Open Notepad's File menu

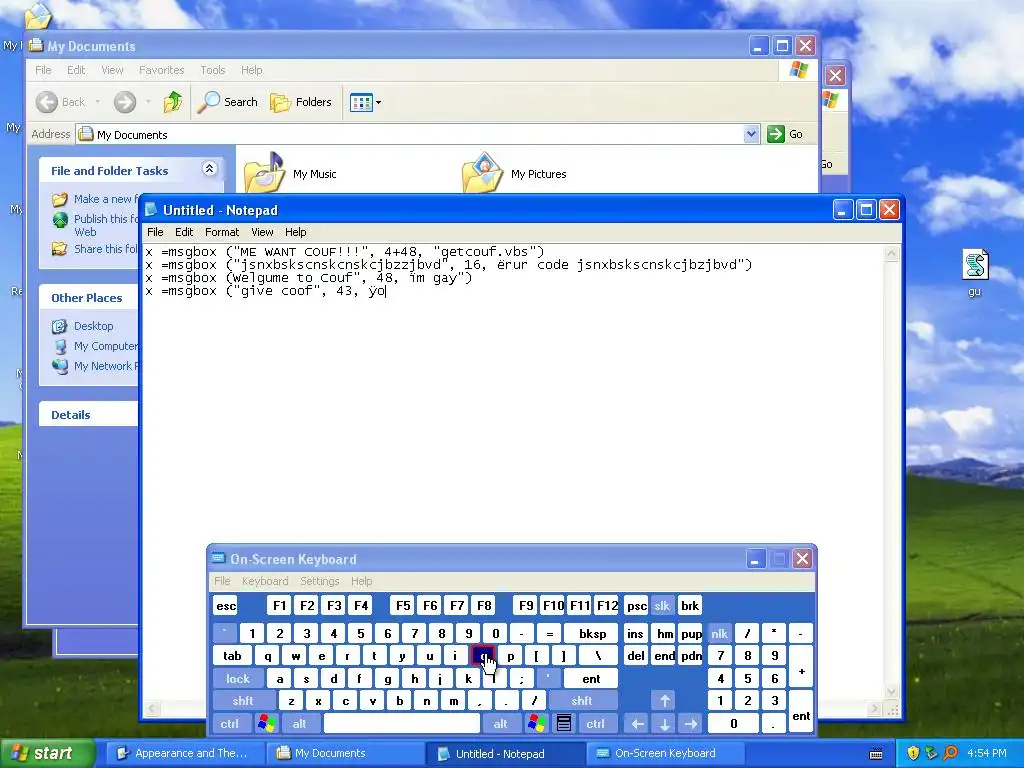coord(155,232)
